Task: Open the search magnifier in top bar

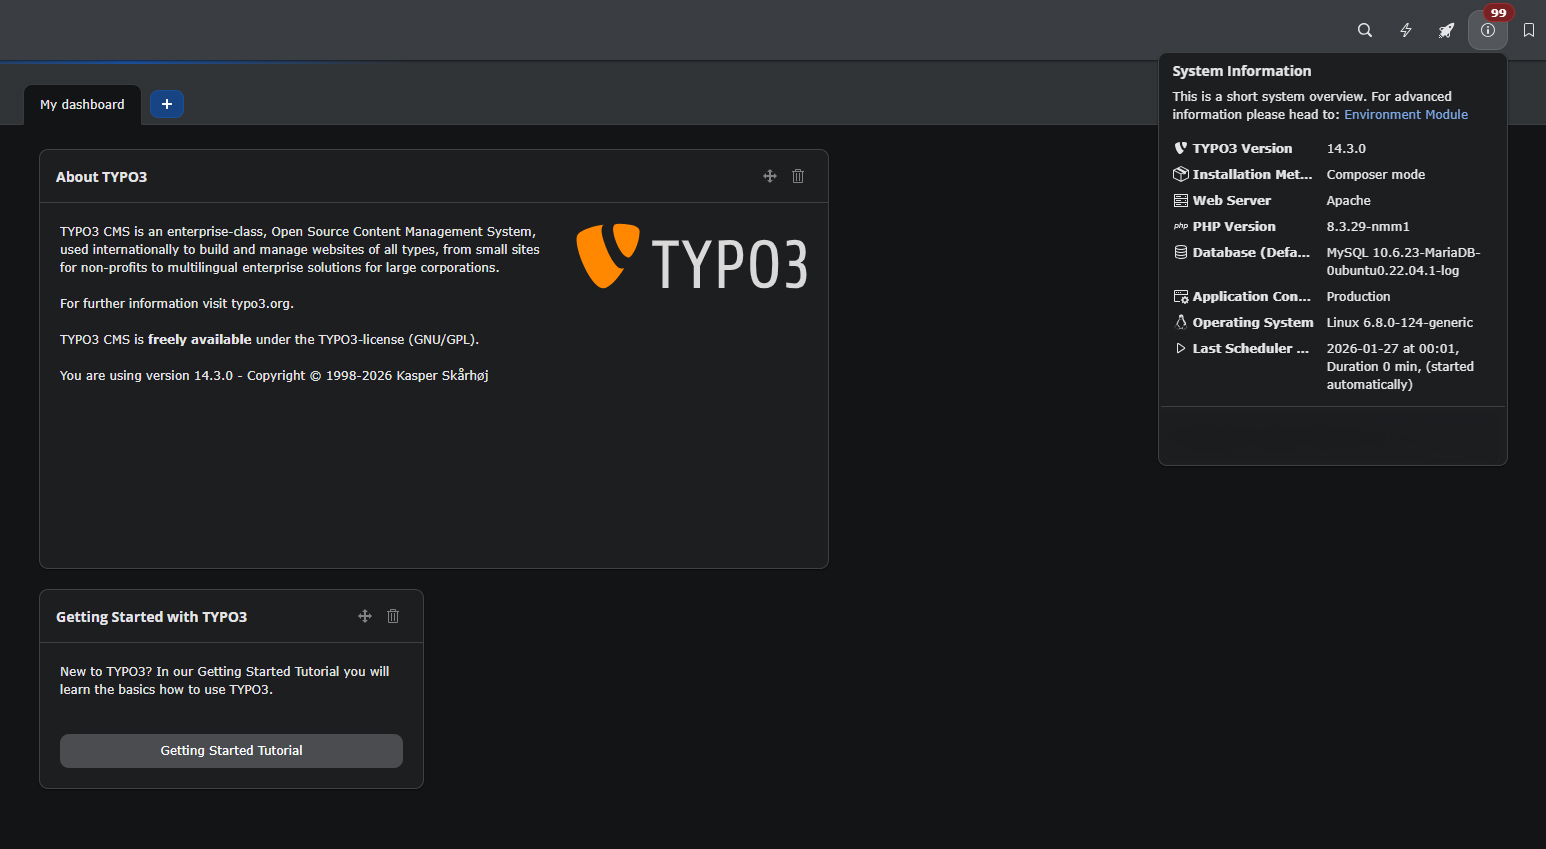Action: 1364,30
